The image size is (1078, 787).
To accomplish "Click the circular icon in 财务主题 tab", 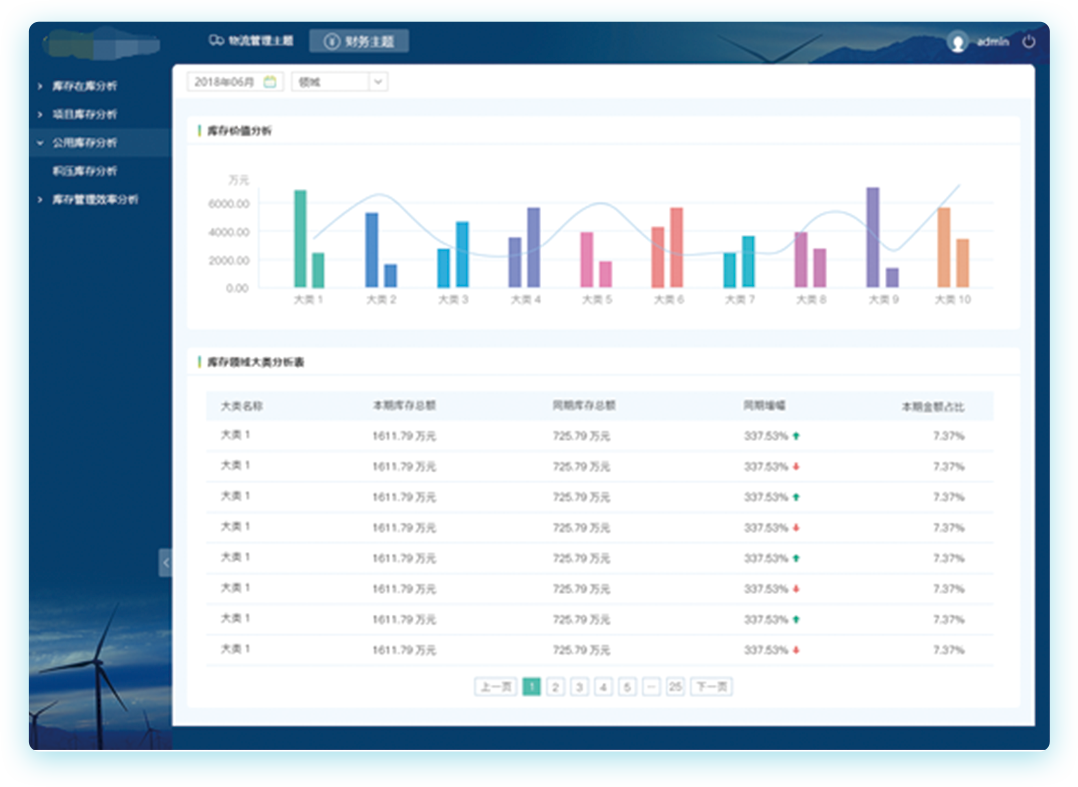I will [330, 41].
